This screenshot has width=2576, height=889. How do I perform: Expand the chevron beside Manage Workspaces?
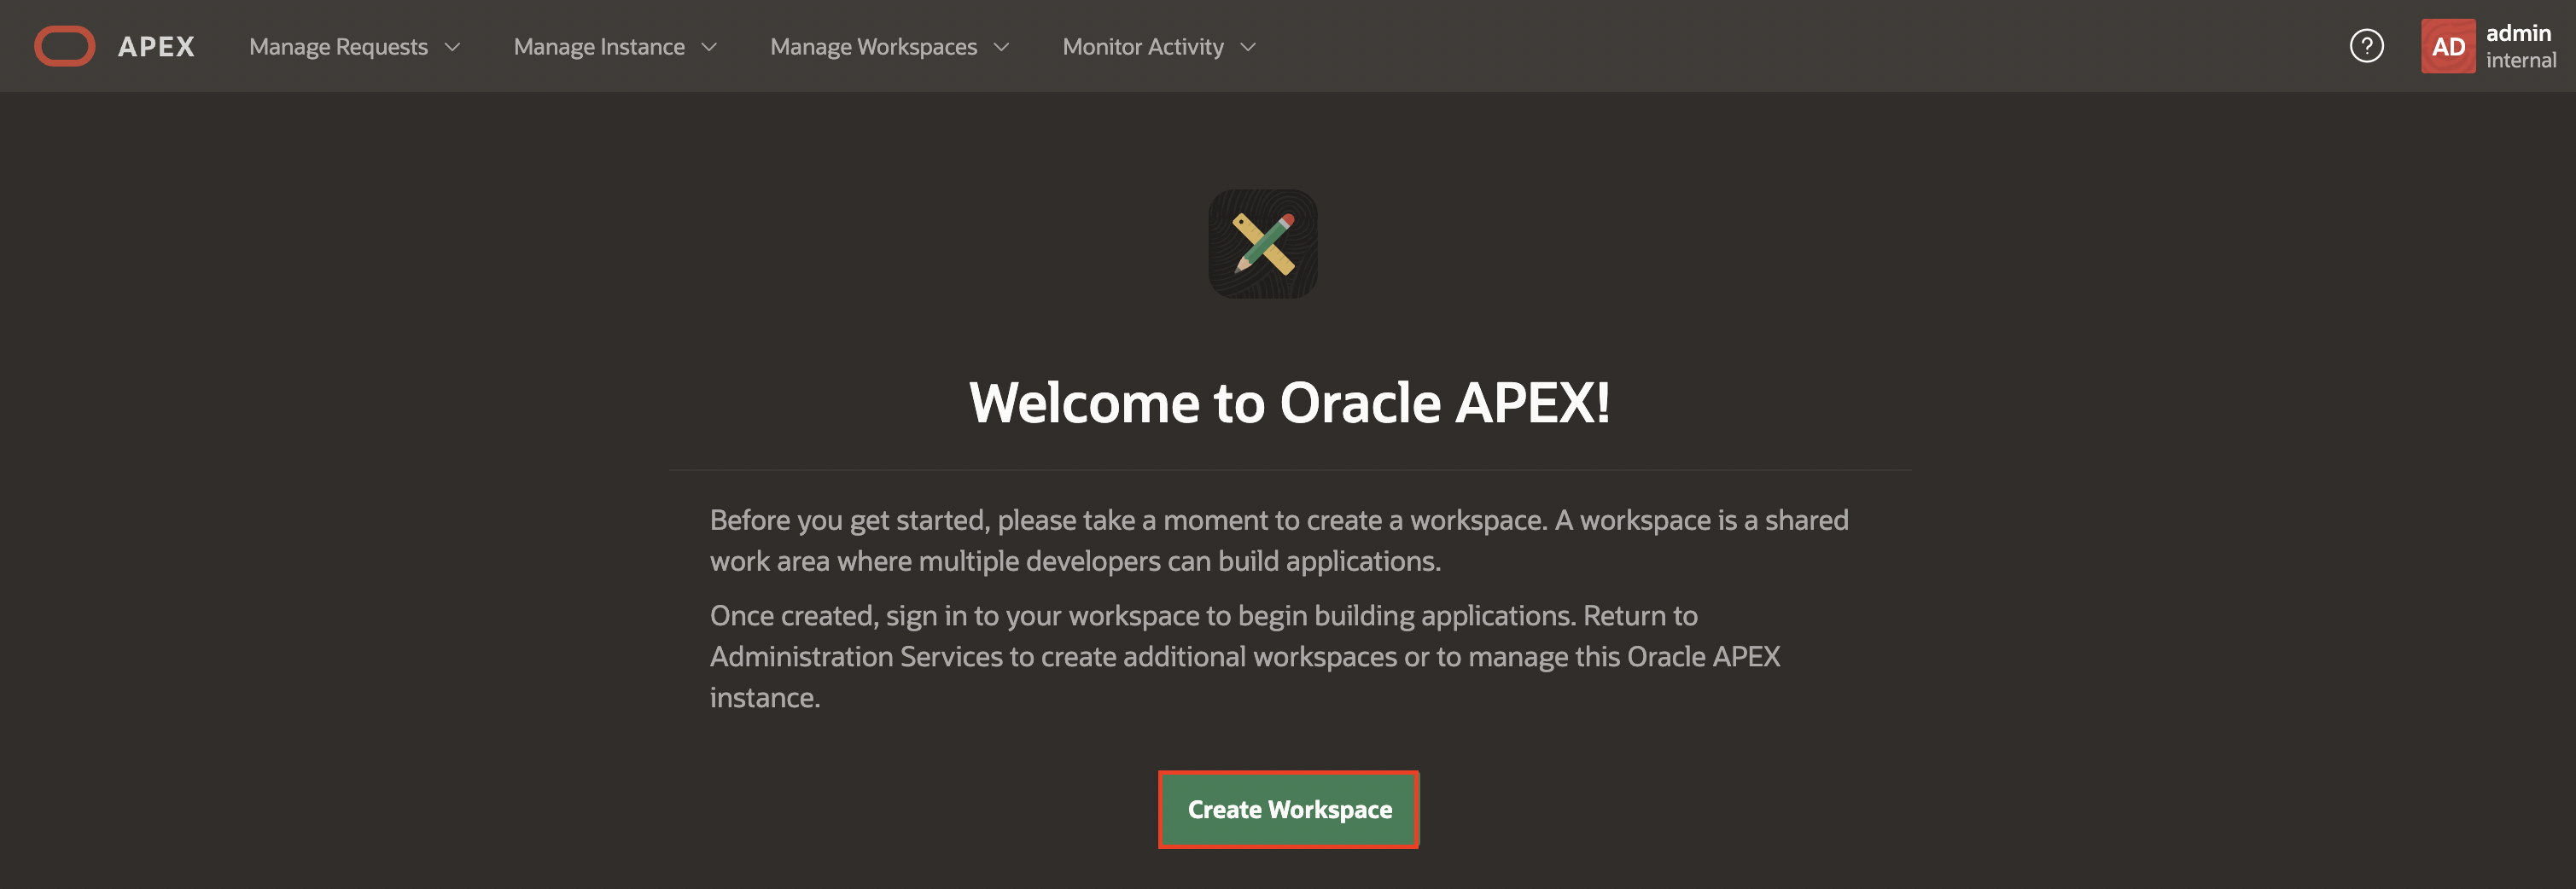pos(1001,47)
